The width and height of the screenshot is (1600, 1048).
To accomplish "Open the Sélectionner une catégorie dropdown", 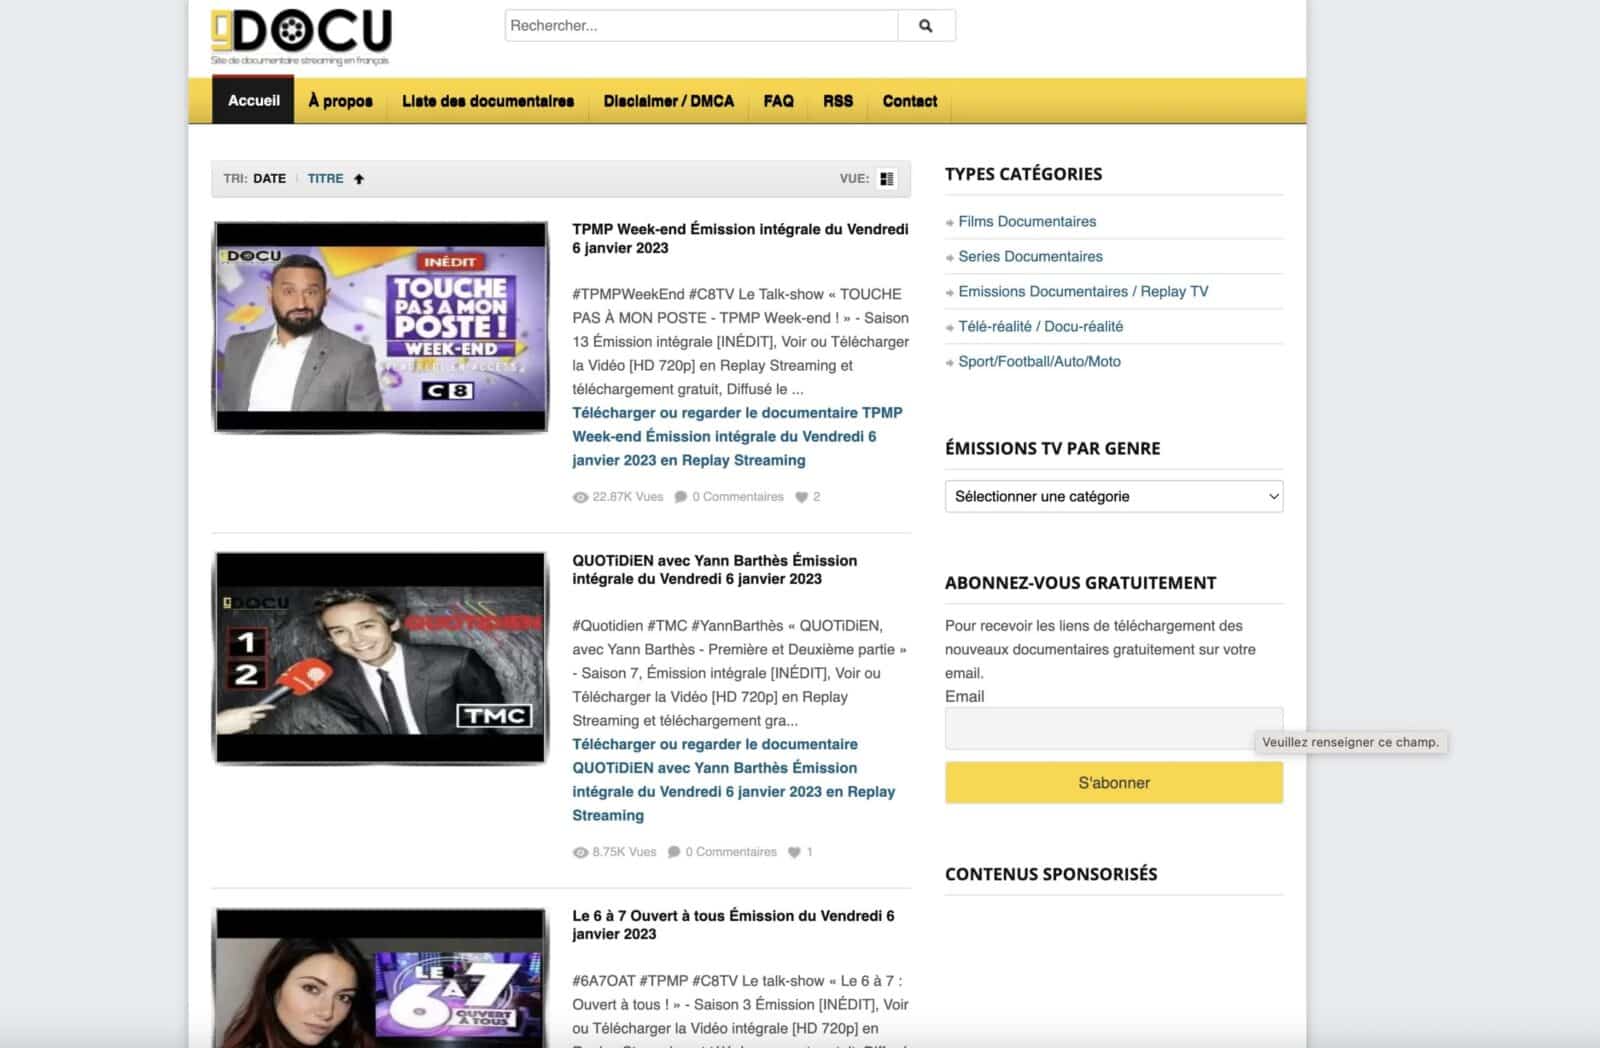I will (x=1113, y=497).
